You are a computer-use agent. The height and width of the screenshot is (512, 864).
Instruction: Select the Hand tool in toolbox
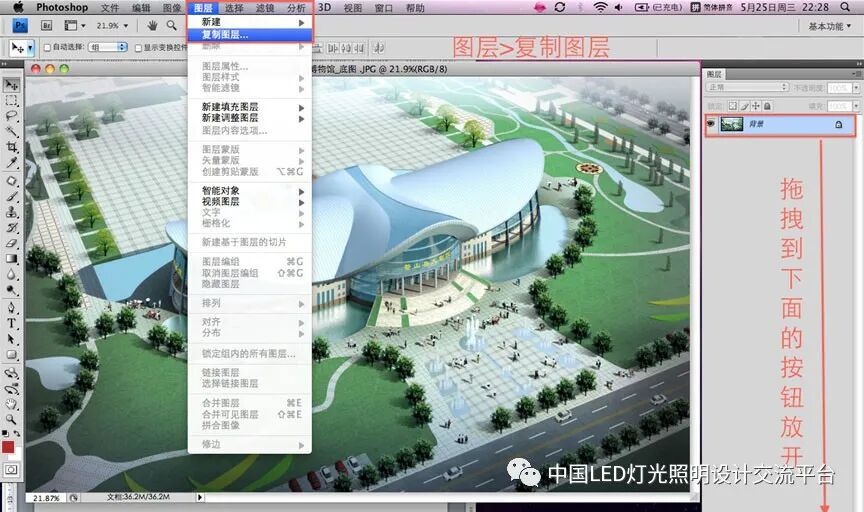[x=12, y=405]
